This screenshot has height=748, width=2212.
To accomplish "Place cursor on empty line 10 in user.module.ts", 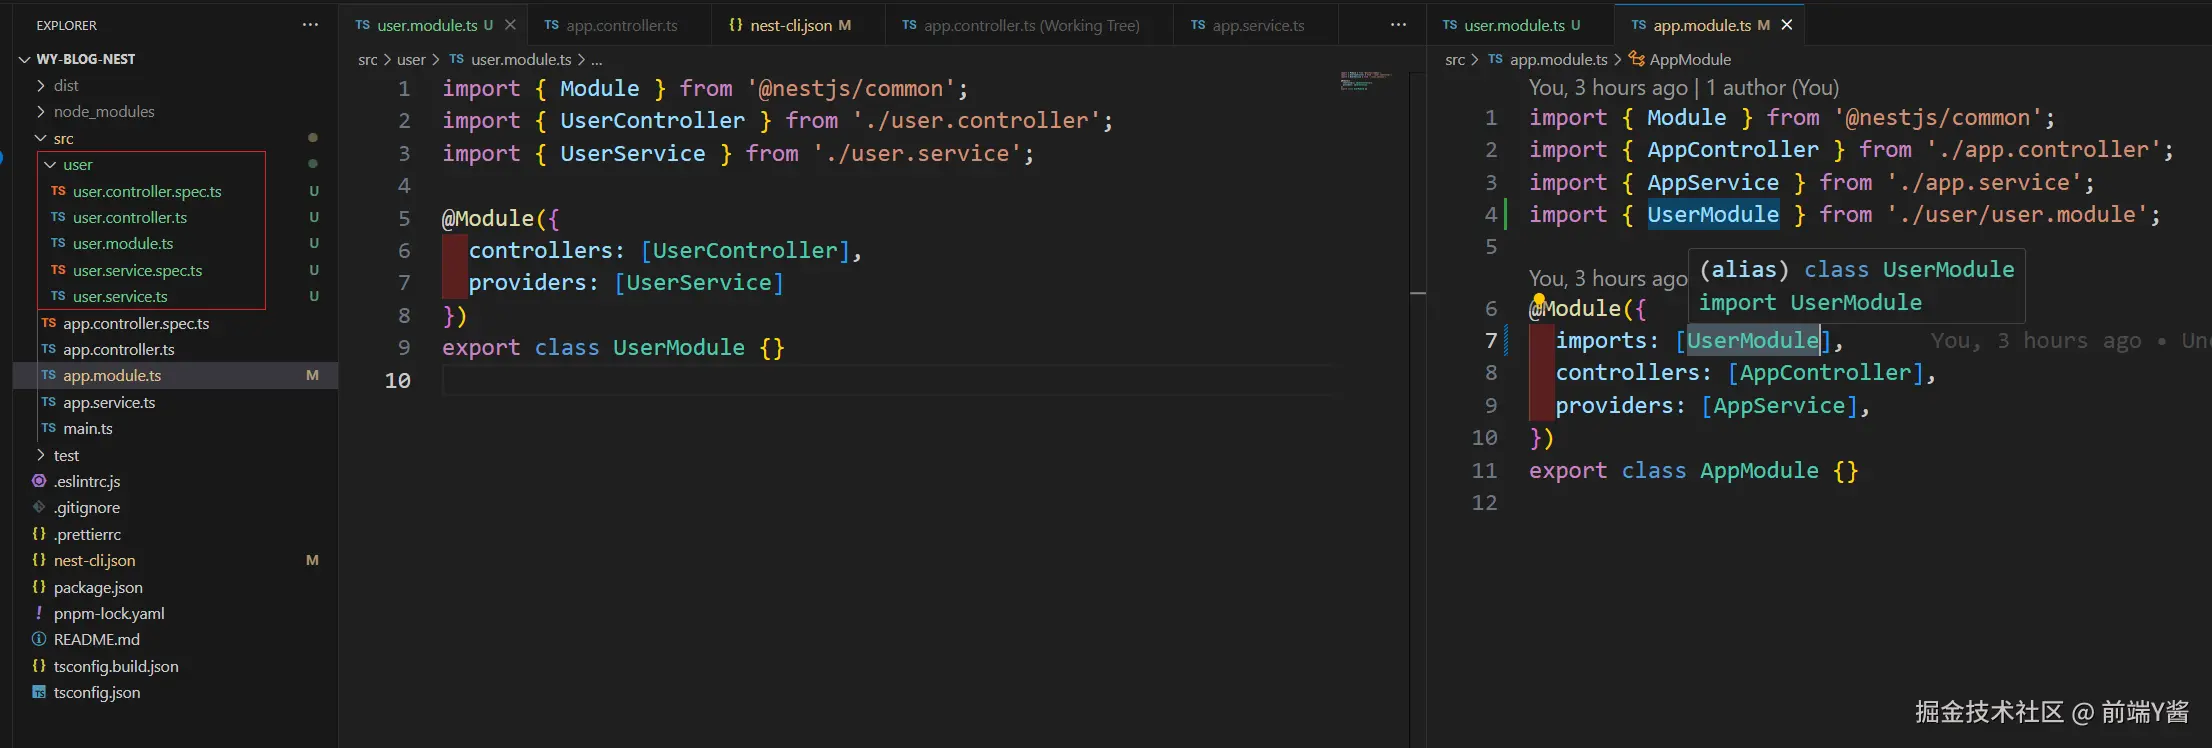I will click(x=885, y=380).
